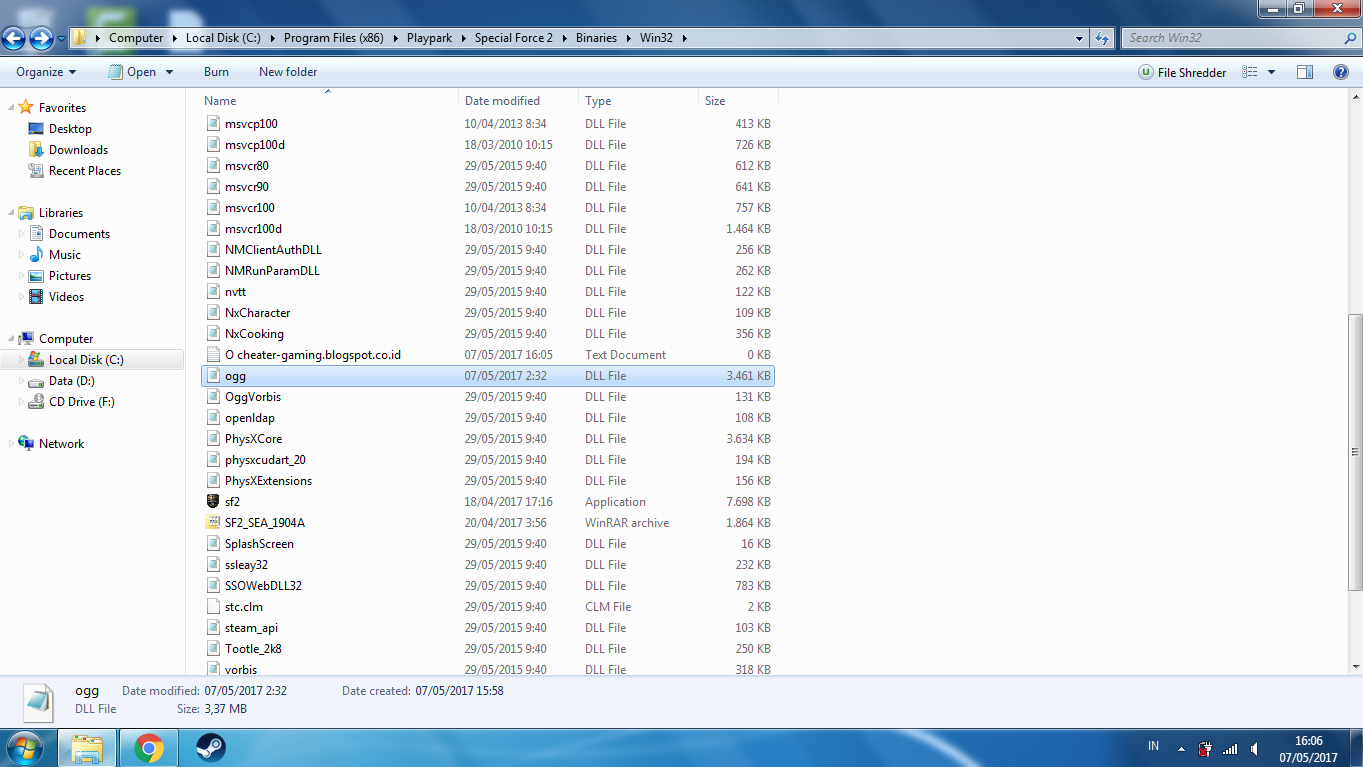Viewport: 1363px width, 767px height.
Task: Select the msvcp100d file
Action: pyautogui.click(x=254, y=145)
